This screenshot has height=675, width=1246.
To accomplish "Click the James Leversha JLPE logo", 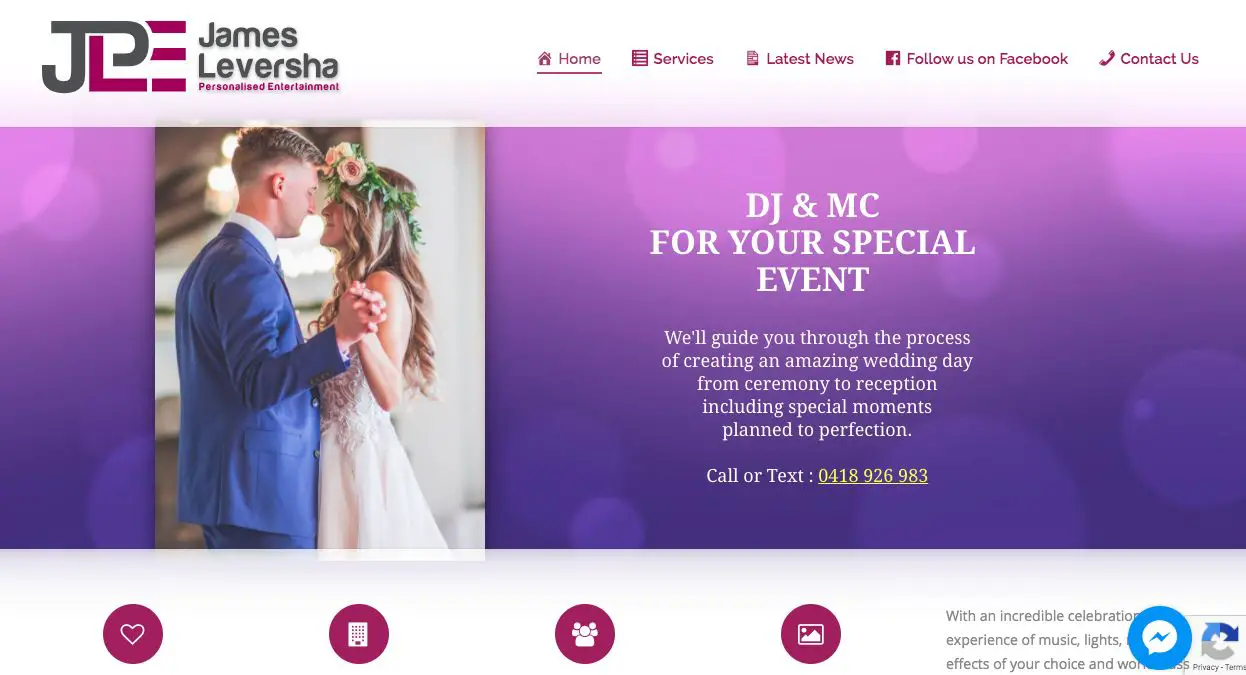I will pos(191,57).
